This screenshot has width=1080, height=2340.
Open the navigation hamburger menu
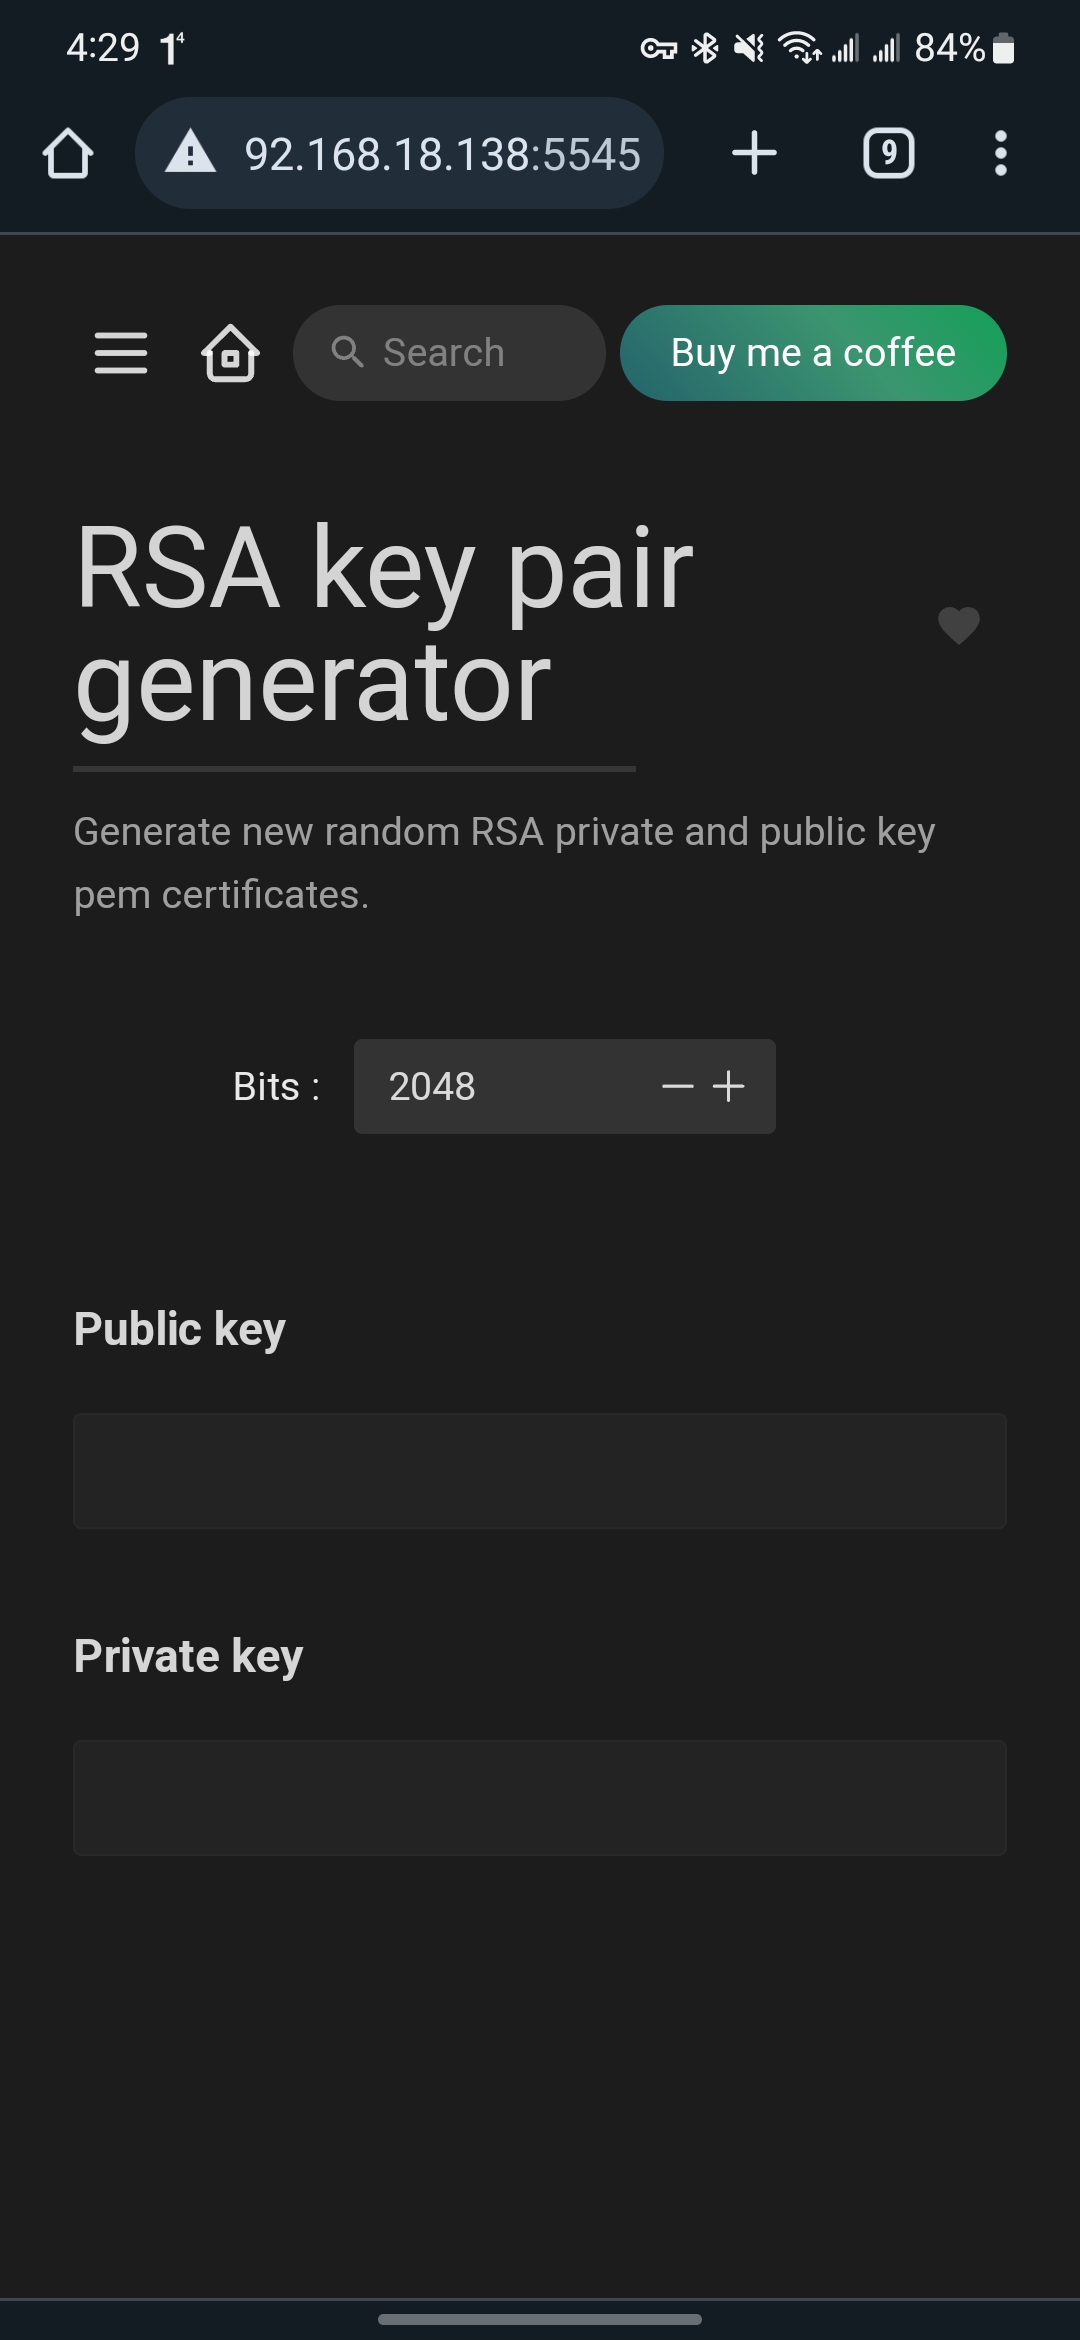coord(120,353)
